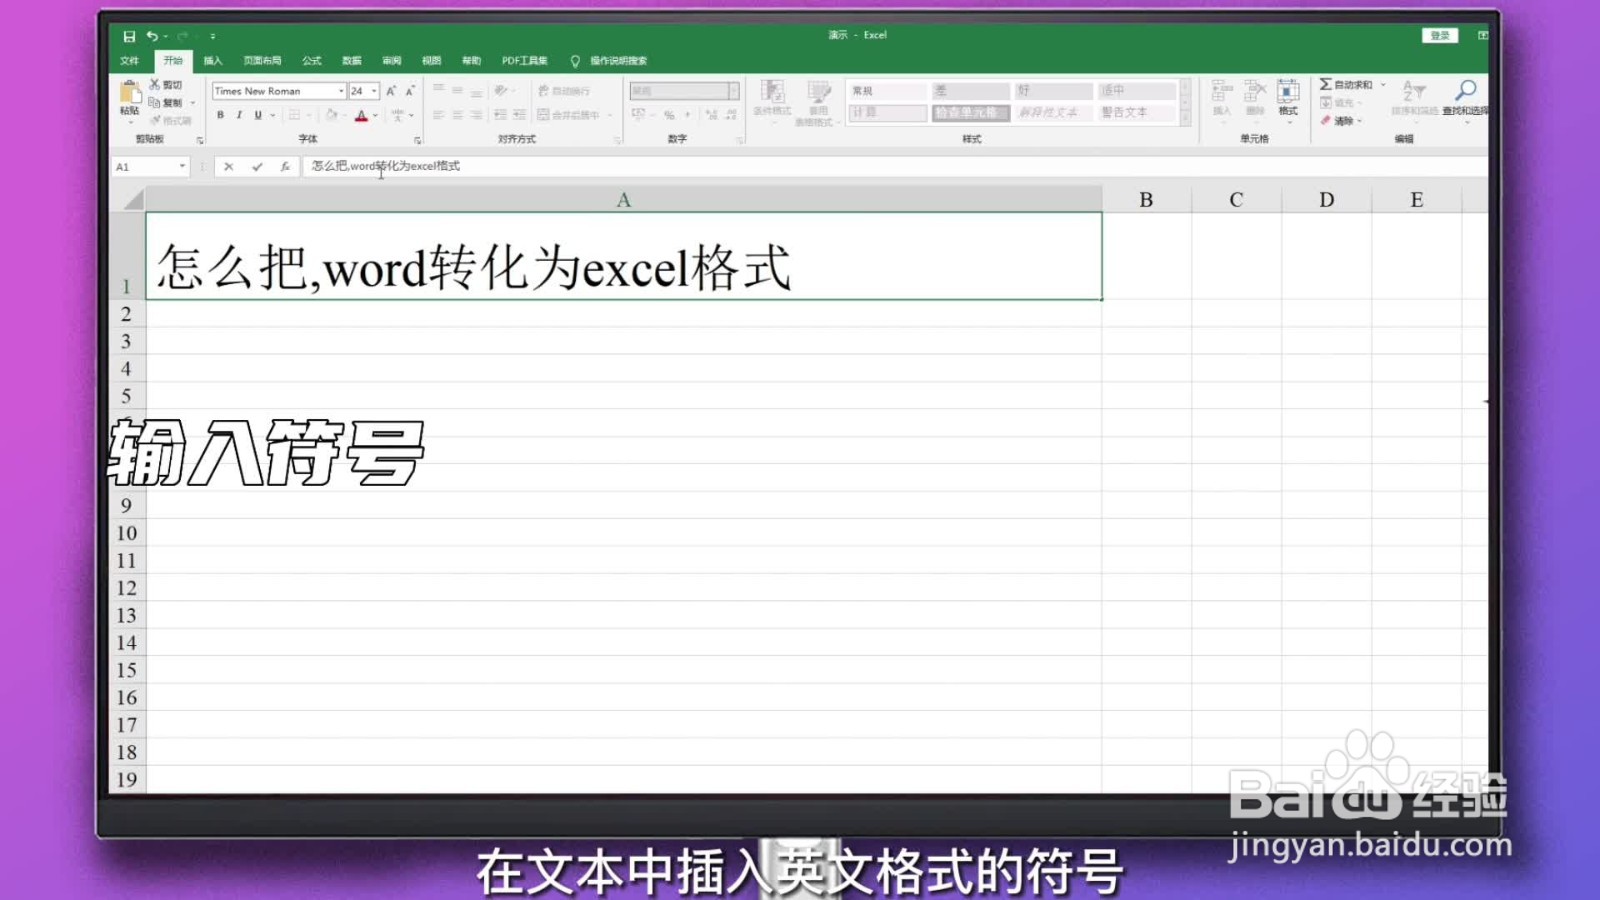This screenshot has height=900, width=1600.
Task: Increase font size with larger A icon
Action: [391, 91]
